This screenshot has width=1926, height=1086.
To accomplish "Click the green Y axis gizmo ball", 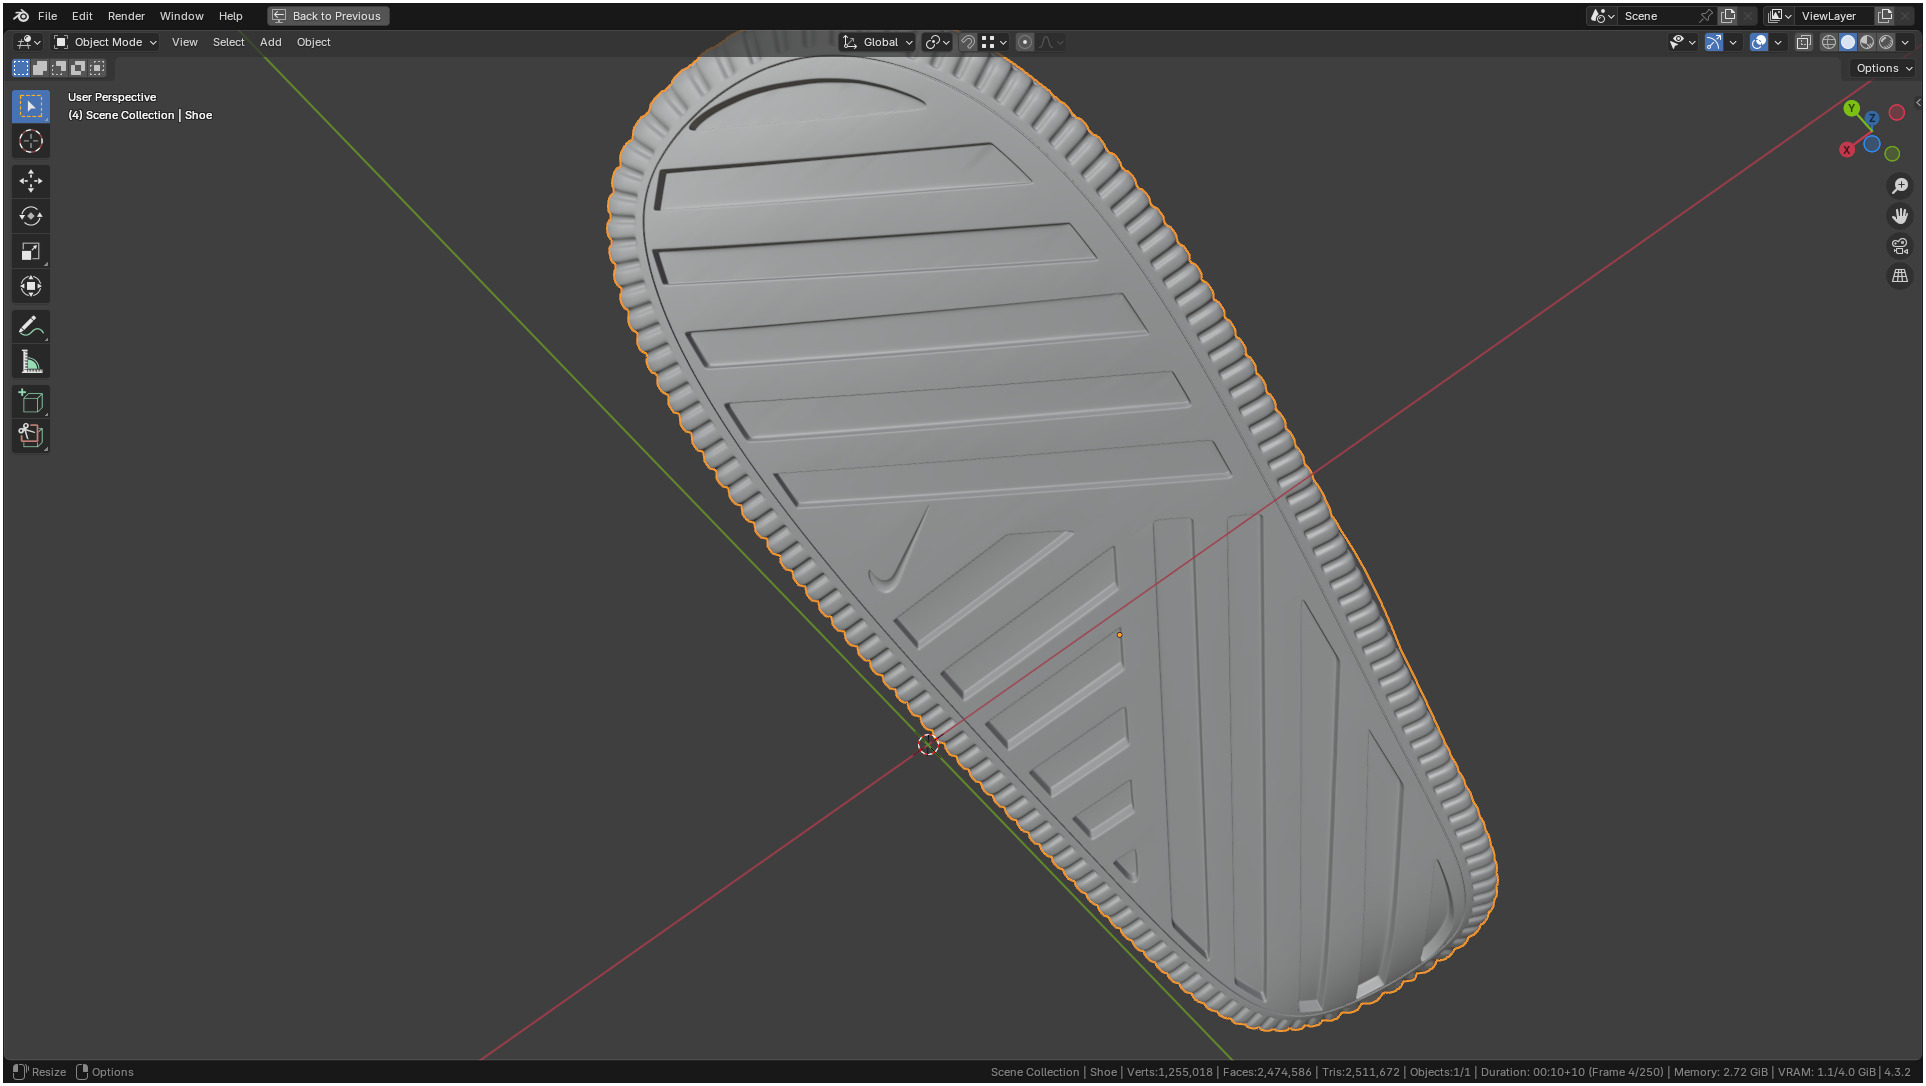I will [x=1851, y=108].
